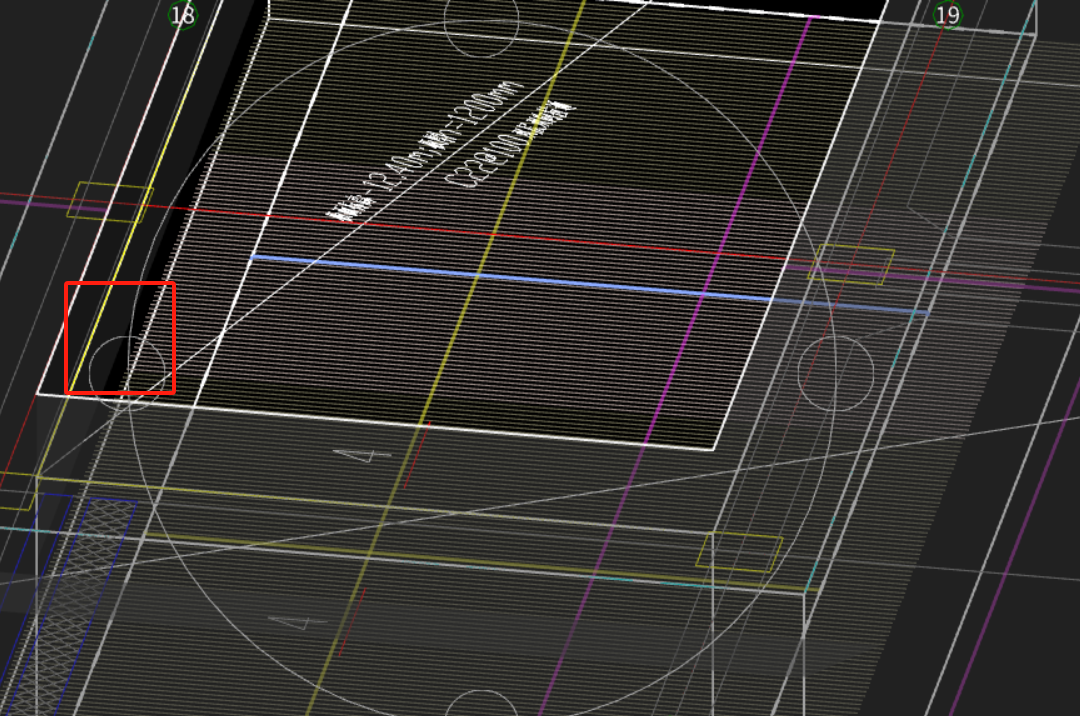Viewport: 1080px width, 716px height.
Task: Select the rotated annotation containing -12.40m and 1200mm
Action: [424, 151]
